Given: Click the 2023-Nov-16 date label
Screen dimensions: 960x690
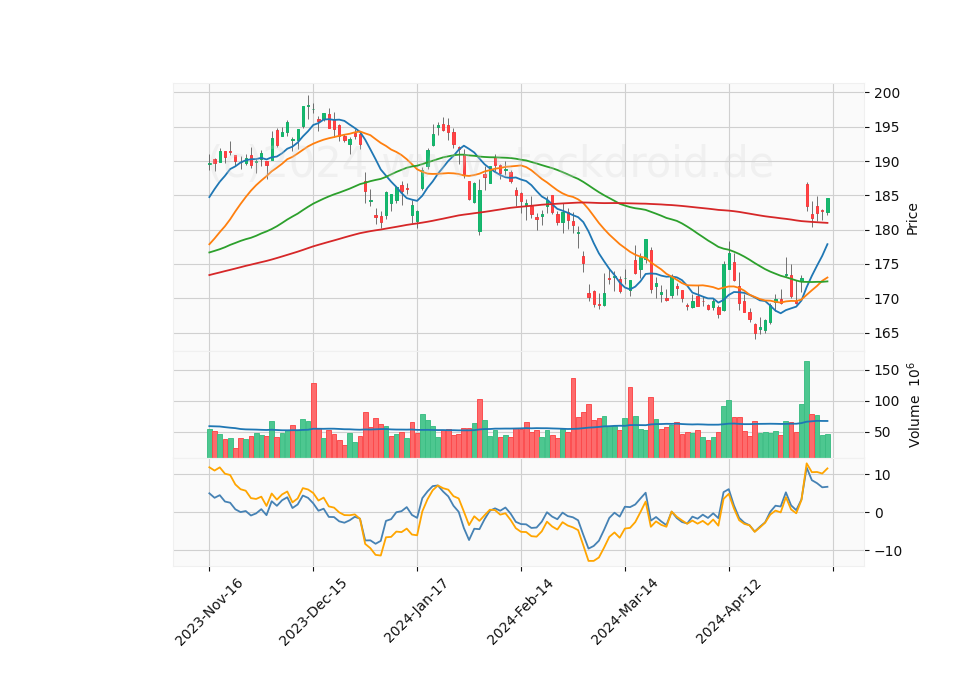Looking at the screenshot, I should 209,612.
